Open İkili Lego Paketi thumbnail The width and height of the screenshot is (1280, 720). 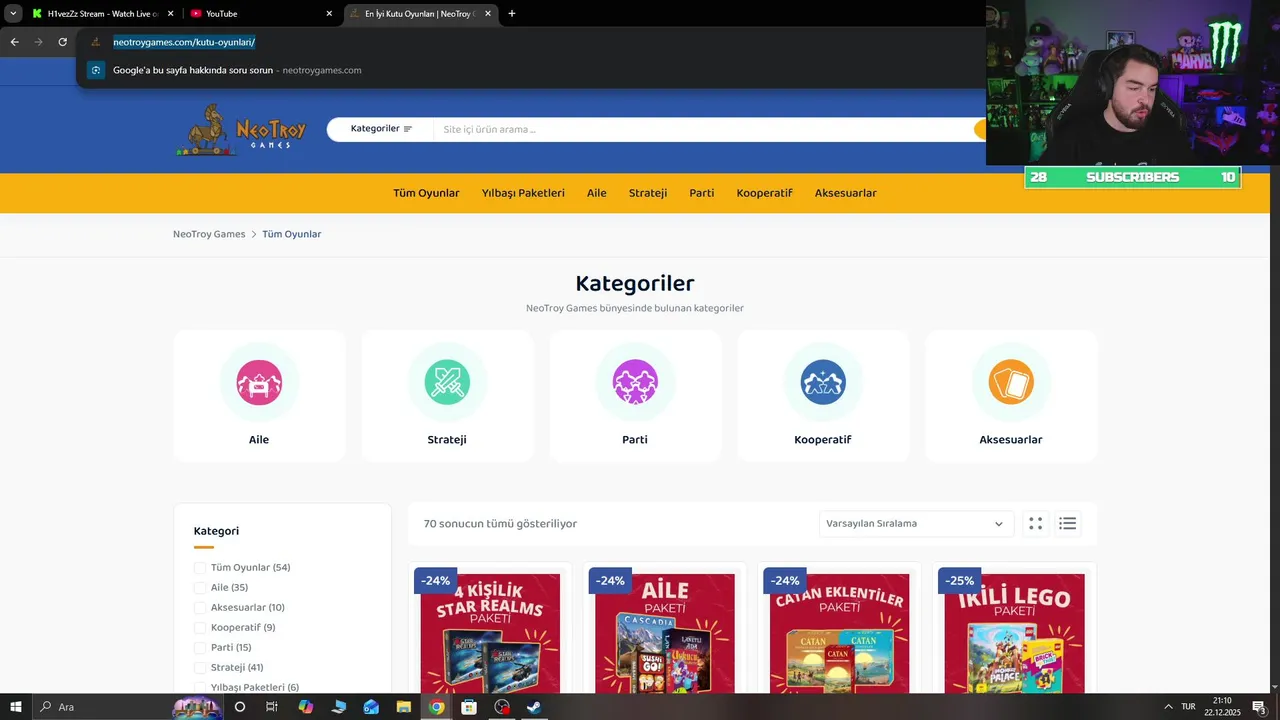pos(1014,632)
